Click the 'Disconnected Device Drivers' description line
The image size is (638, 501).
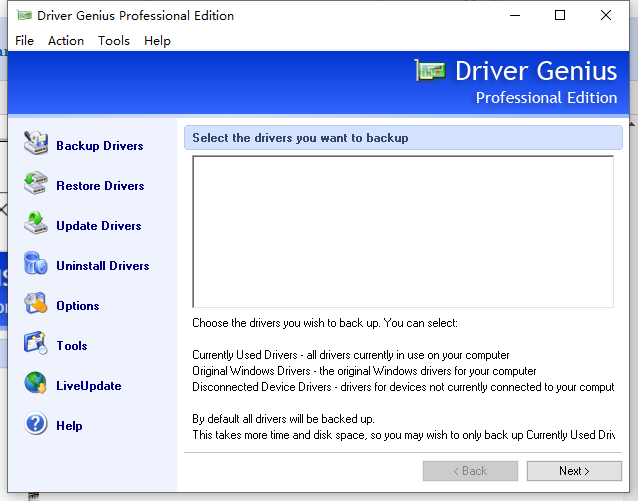pyautogui.click(x=403, y=387)
